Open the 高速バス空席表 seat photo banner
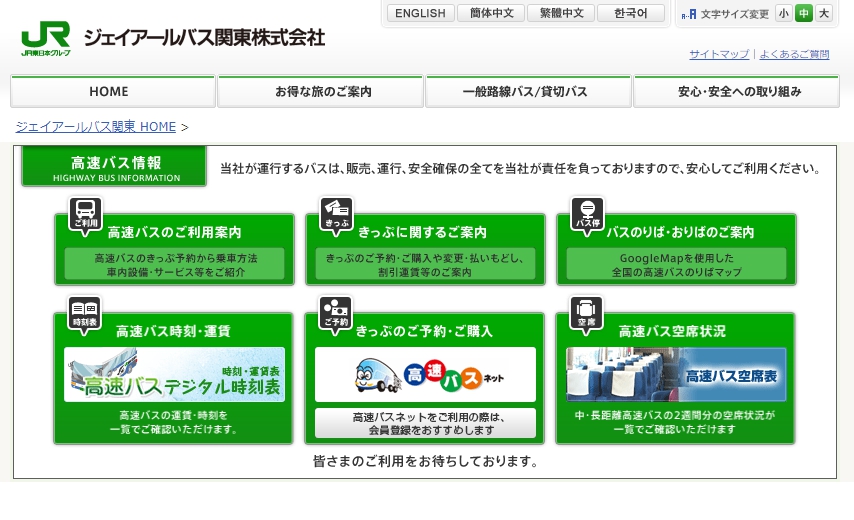The width and height of the screenshot is (854, 520). [x=676, y=375]
